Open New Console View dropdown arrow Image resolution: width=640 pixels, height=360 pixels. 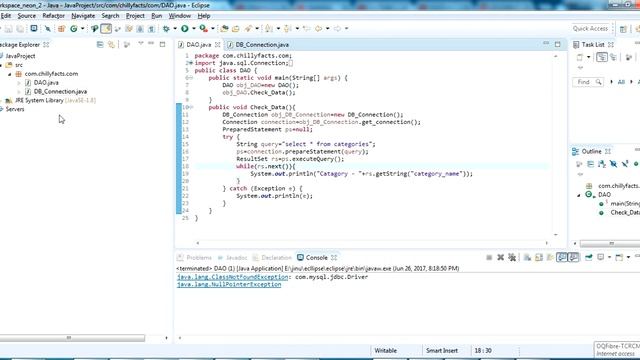628,258
